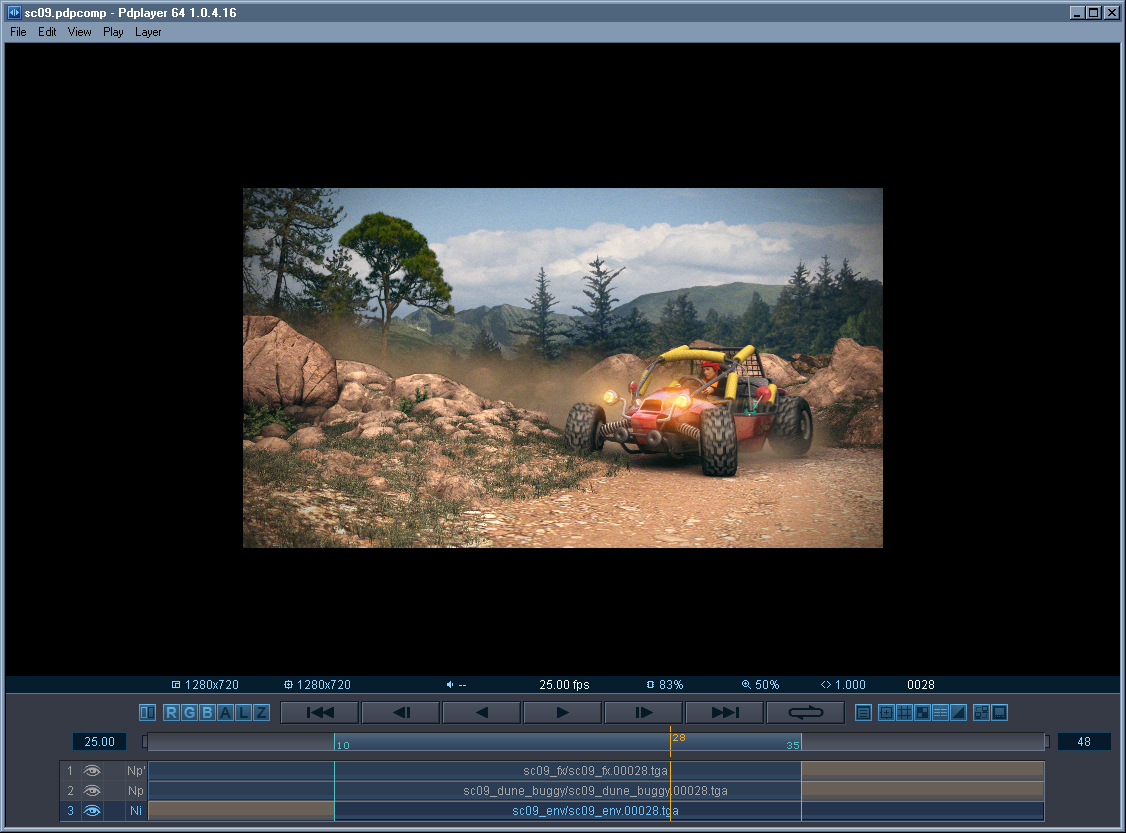Click the 25.00 frame rate field
The height and width of the screenshot is (833, 1126).
99,742
